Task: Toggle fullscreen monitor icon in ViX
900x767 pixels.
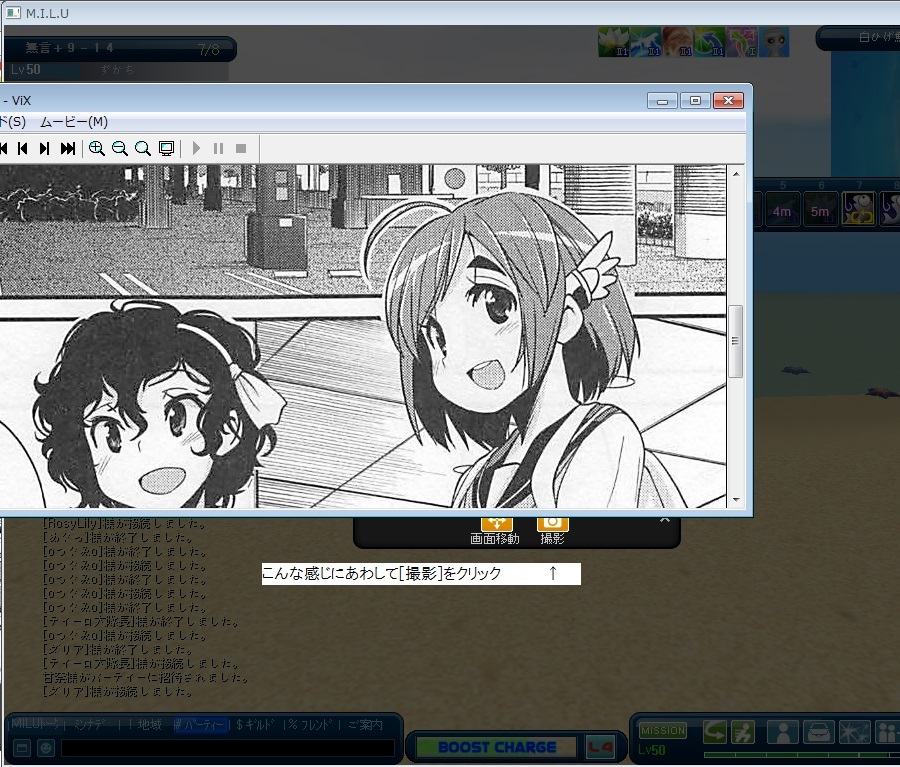Action: click(166, 149)
